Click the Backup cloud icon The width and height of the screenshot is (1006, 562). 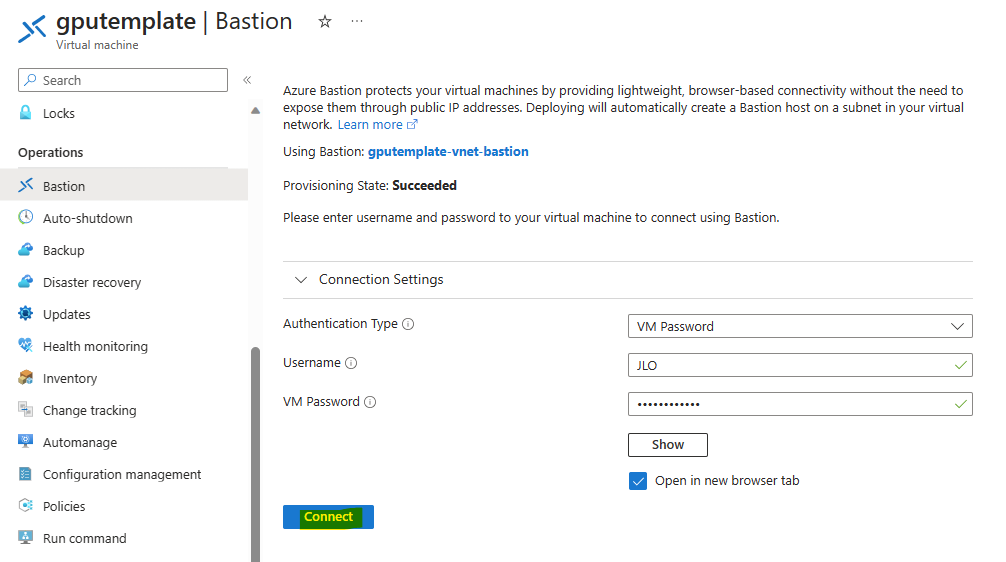pos(26,250)
